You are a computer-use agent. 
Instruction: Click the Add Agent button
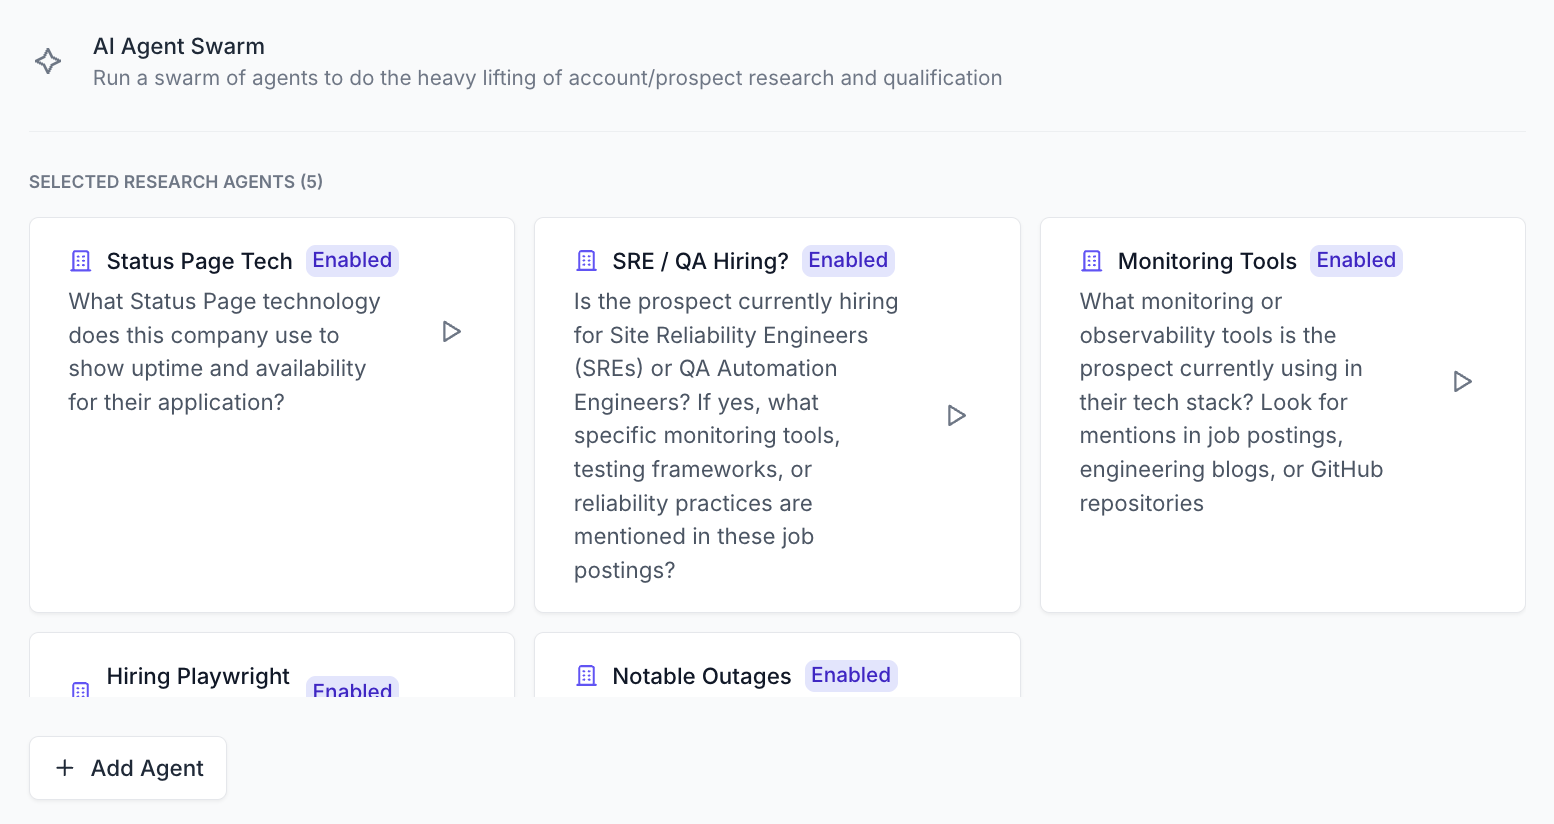click(128, 768)
